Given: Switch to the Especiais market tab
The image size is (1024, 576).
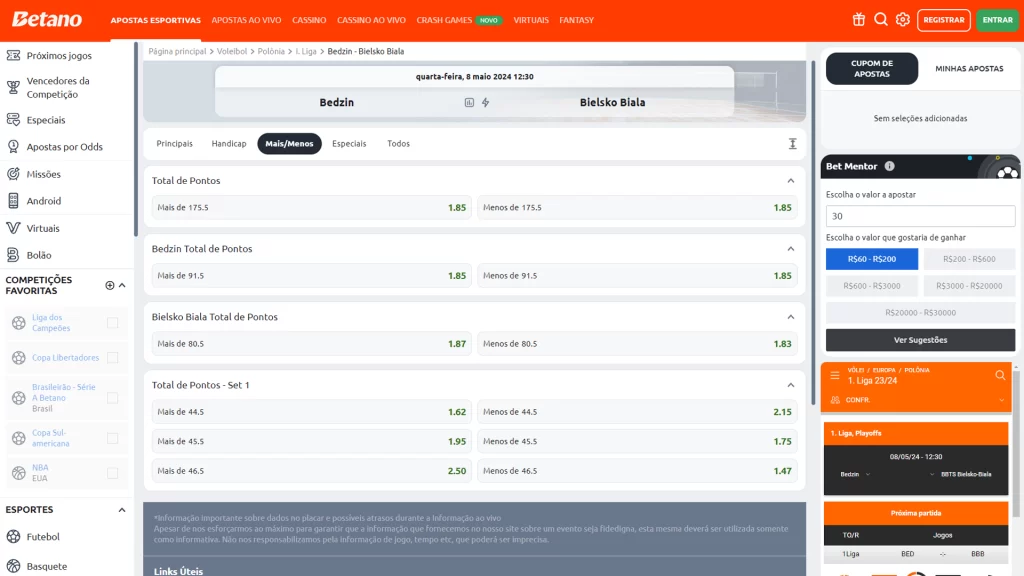Looking at the screenshot, I should point(349,144).
